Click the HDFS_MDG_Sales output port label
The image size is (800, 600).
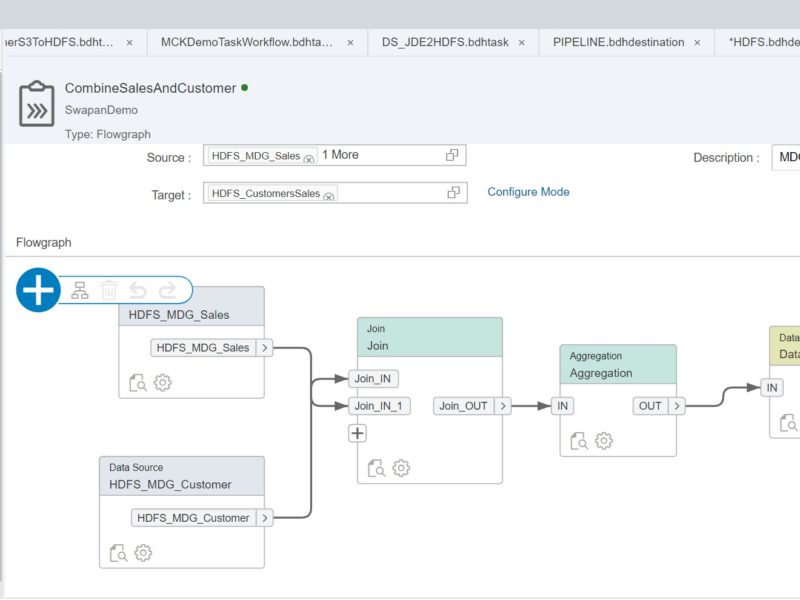[203, 348]
